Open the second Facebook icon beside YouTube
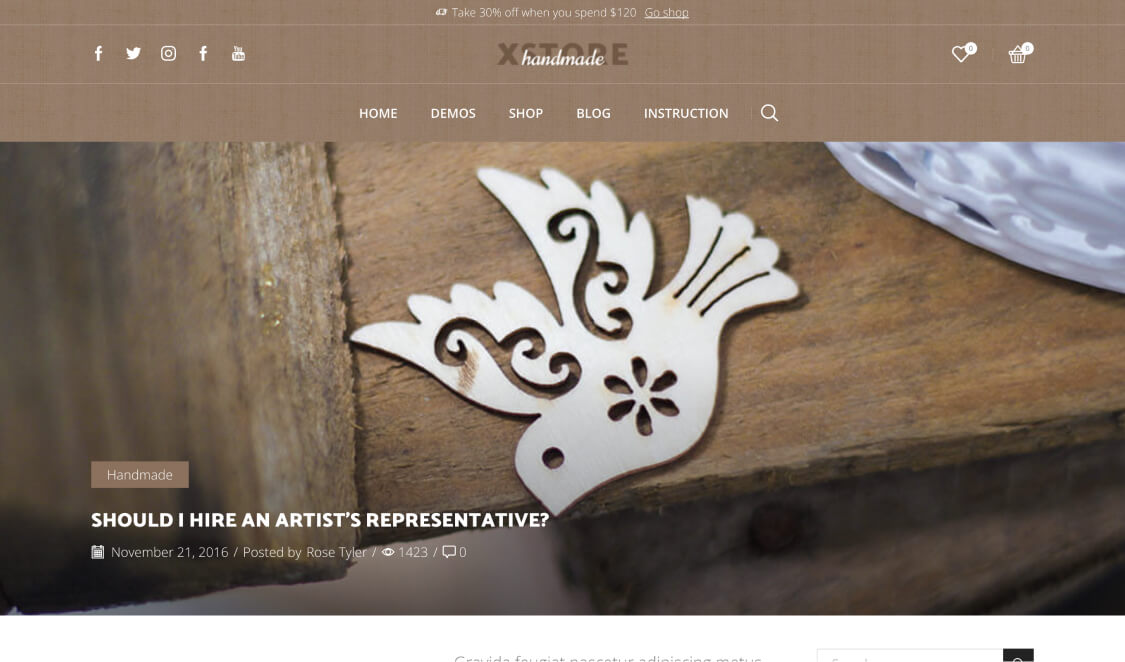The height and width of the screenshot is (662, 1125). click(204, 54)
